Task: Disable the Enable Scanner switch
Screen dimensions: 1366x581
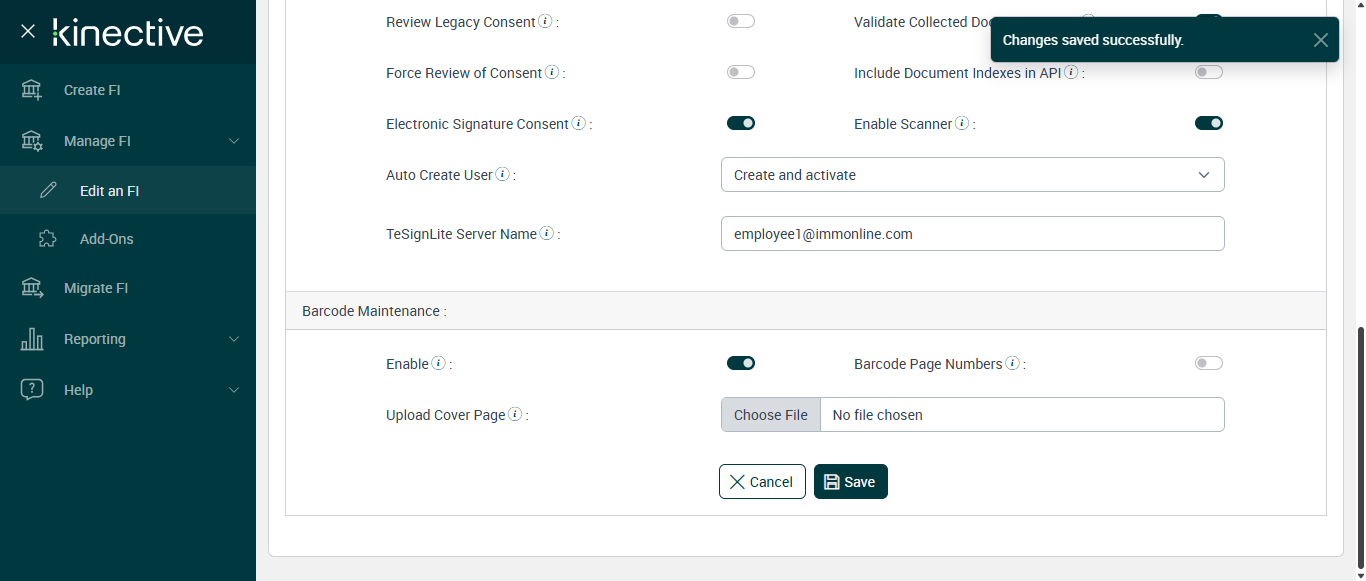Action: 1209,123
